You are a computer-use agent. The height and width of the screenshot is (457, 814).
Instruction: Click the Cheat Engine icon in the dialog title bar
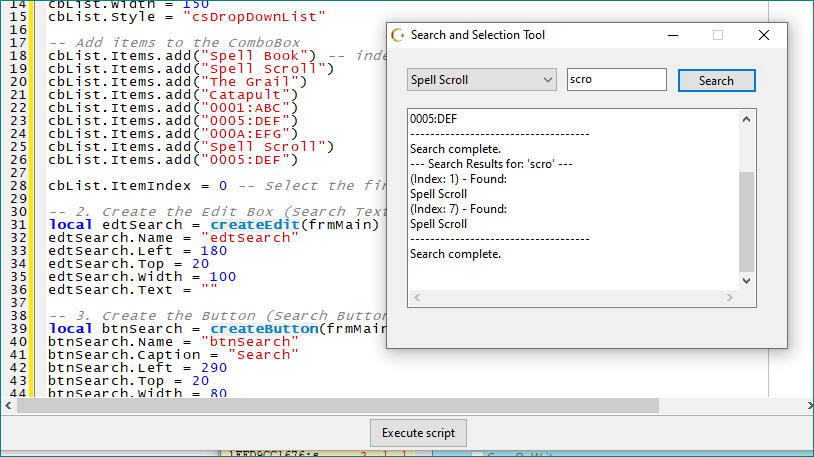398,35
